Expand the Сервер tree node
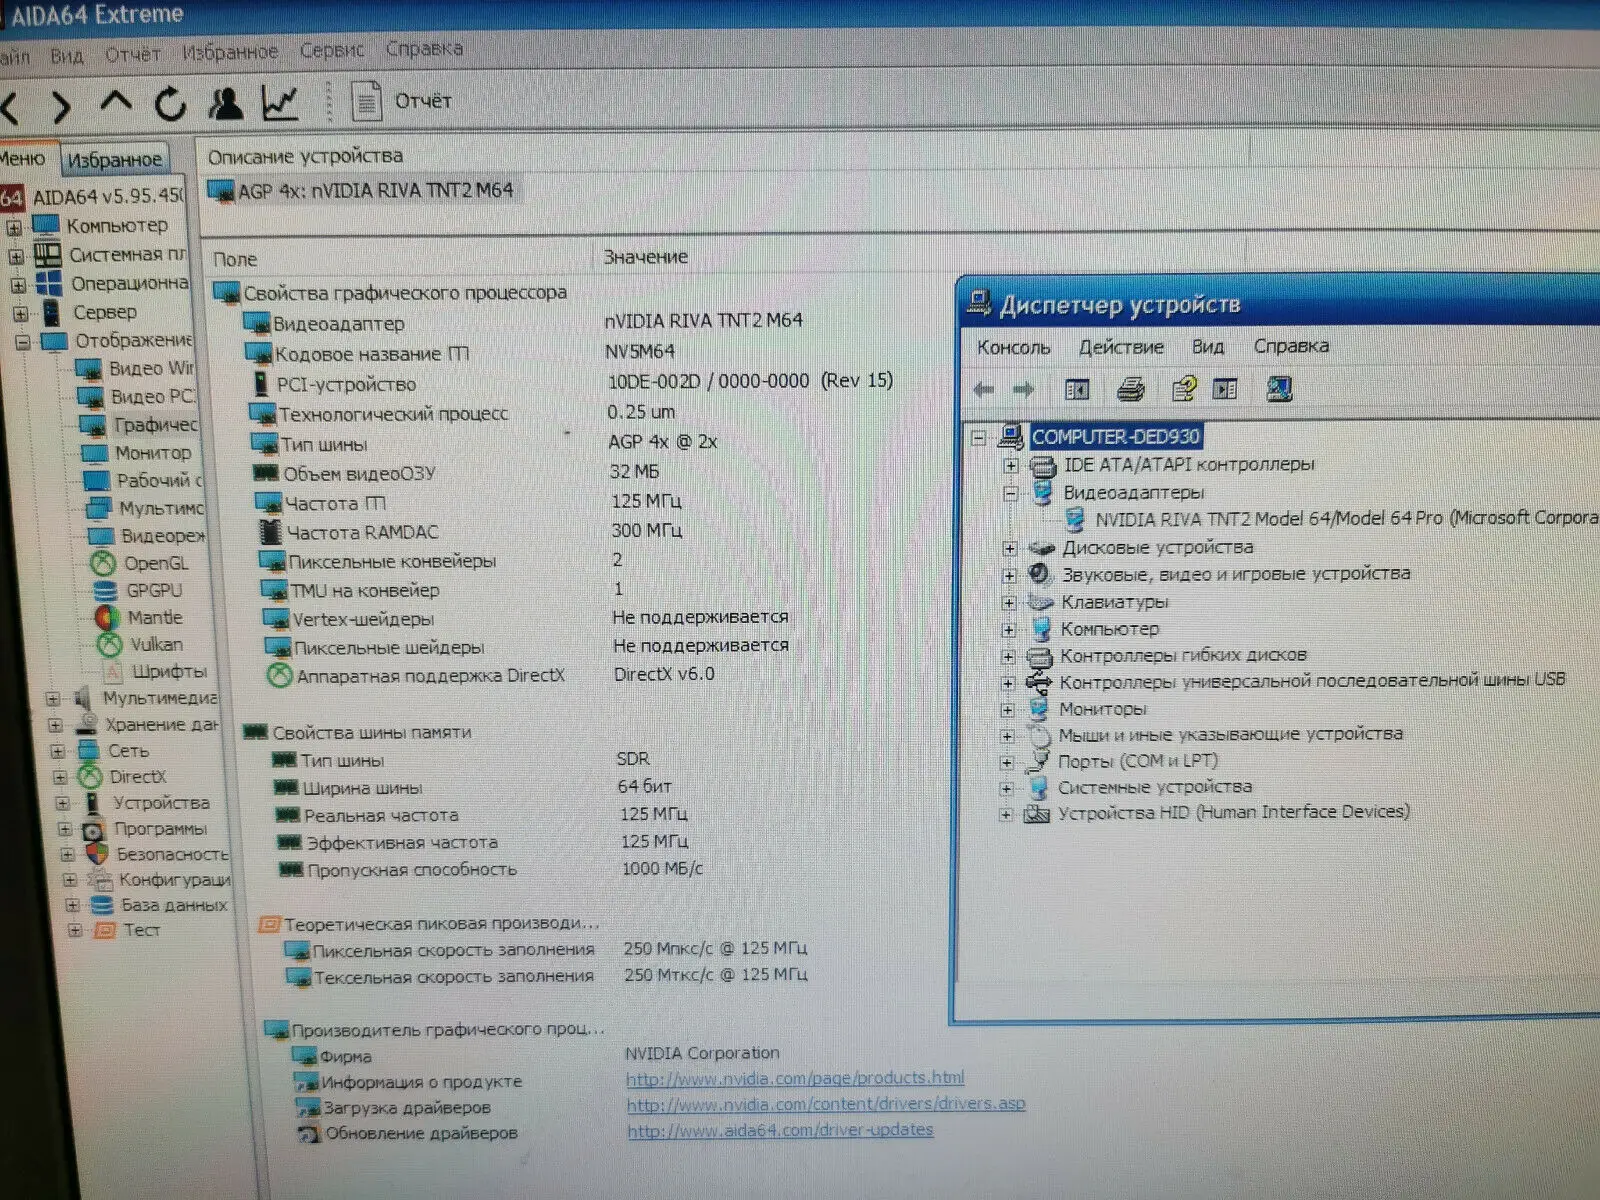 point(20,314)
